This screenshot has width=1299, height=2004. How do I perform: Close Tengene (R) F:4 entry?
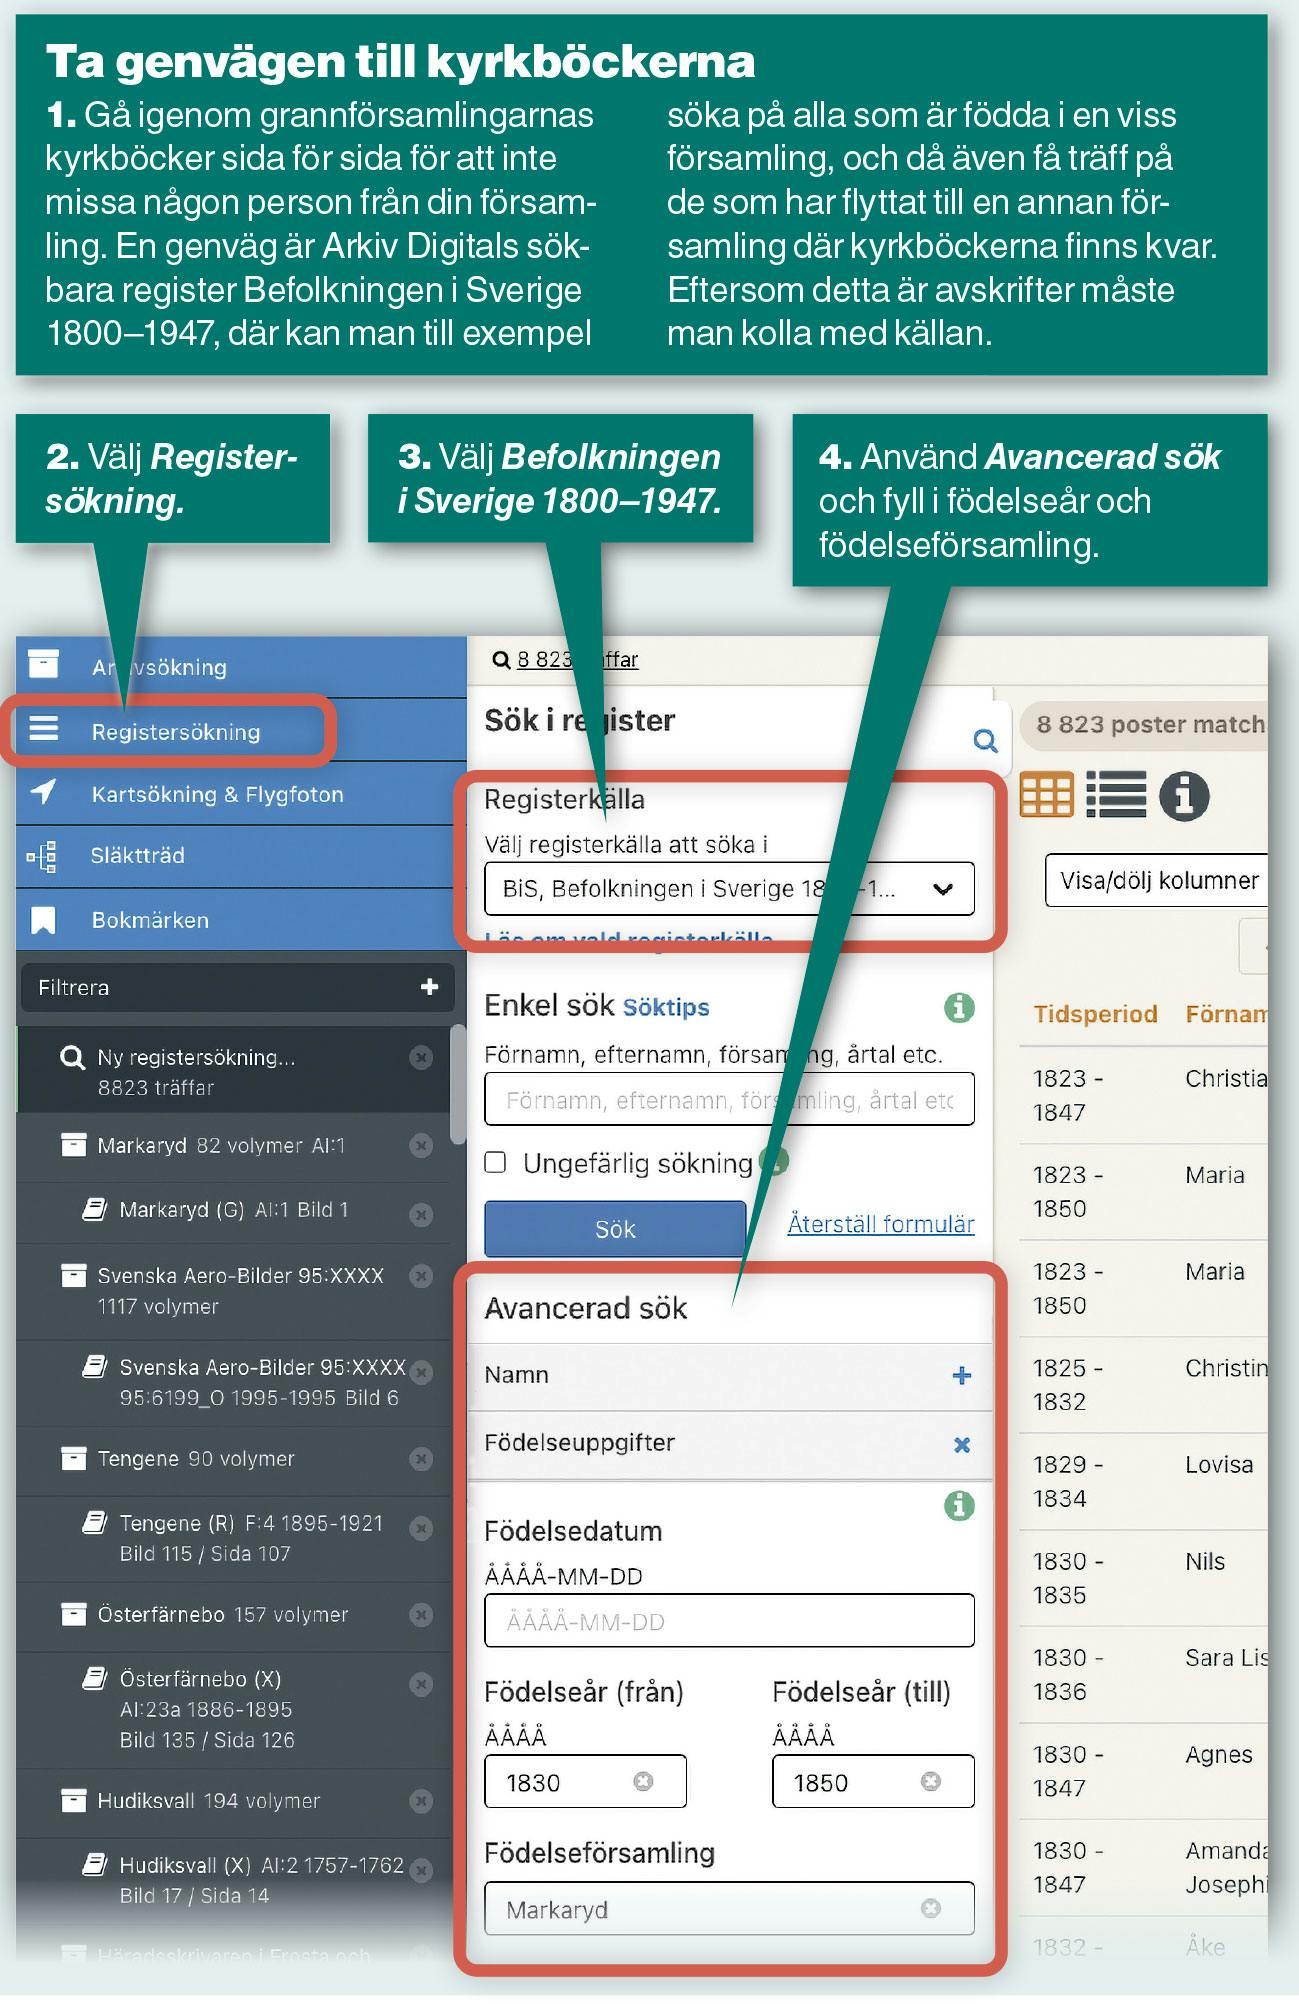point(422,1528)
